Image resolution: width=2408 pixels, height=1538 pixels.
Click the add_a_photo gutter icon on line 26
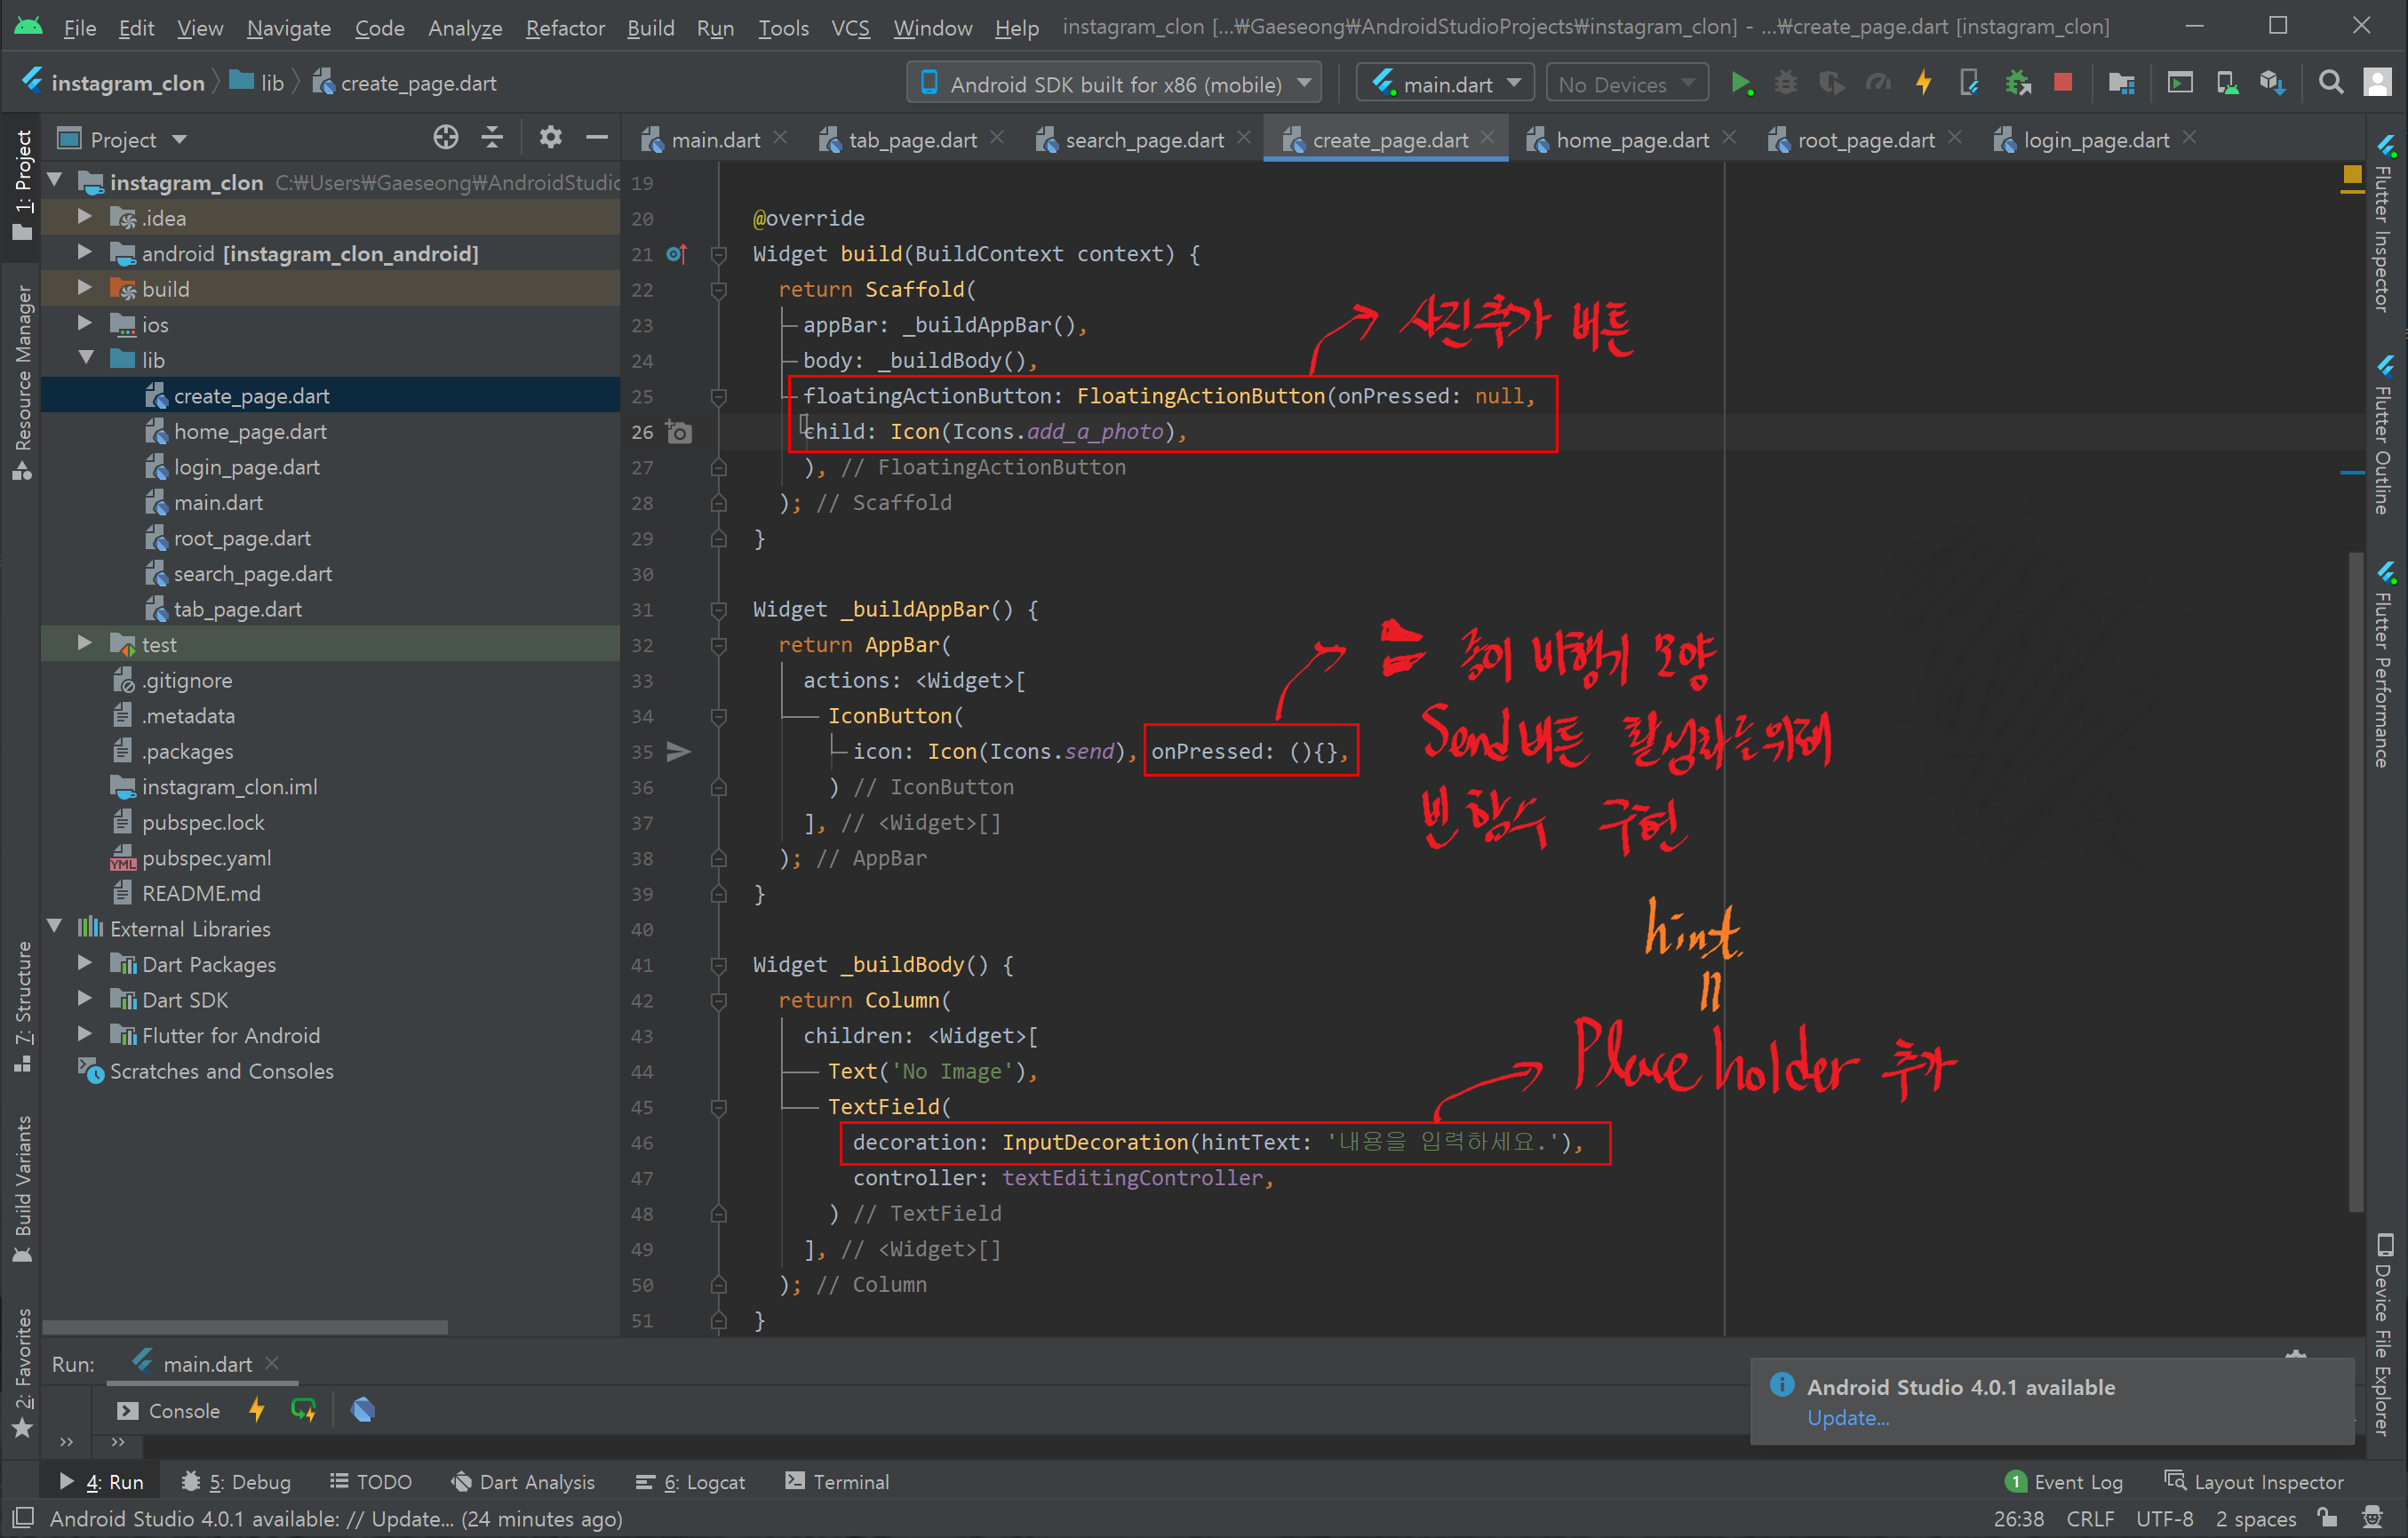click(679, 432)
